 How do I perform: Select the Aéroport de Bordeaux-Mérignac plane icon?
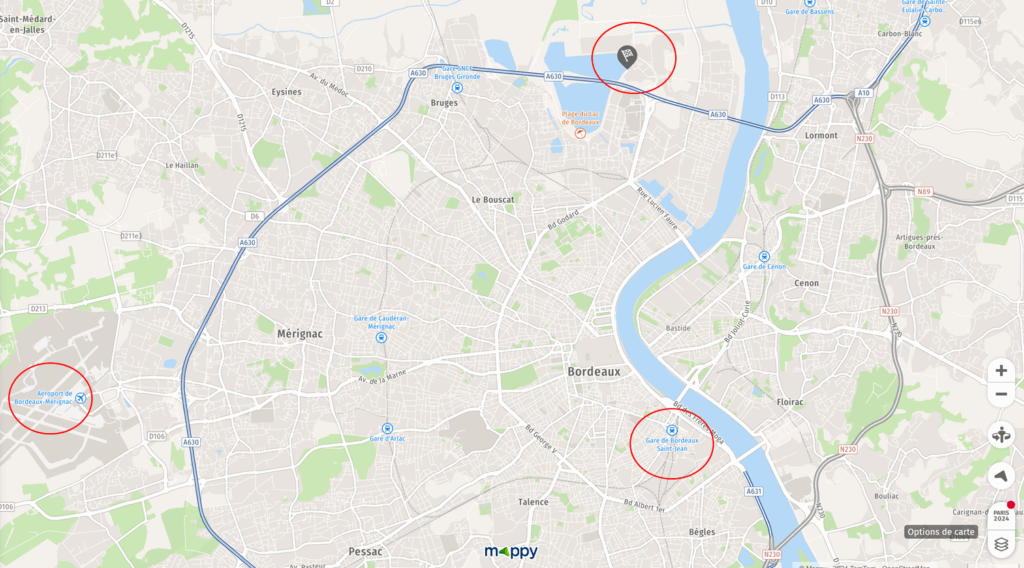pos(81,398)
